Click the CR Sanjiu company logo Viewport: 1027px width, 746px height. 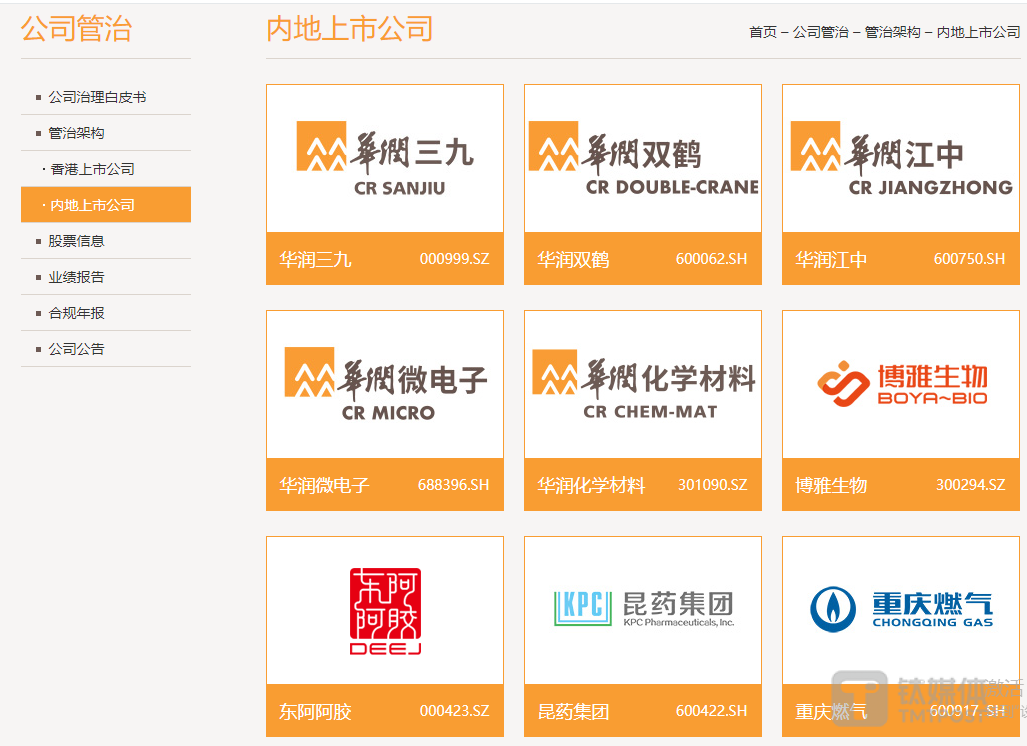(385, 159)
